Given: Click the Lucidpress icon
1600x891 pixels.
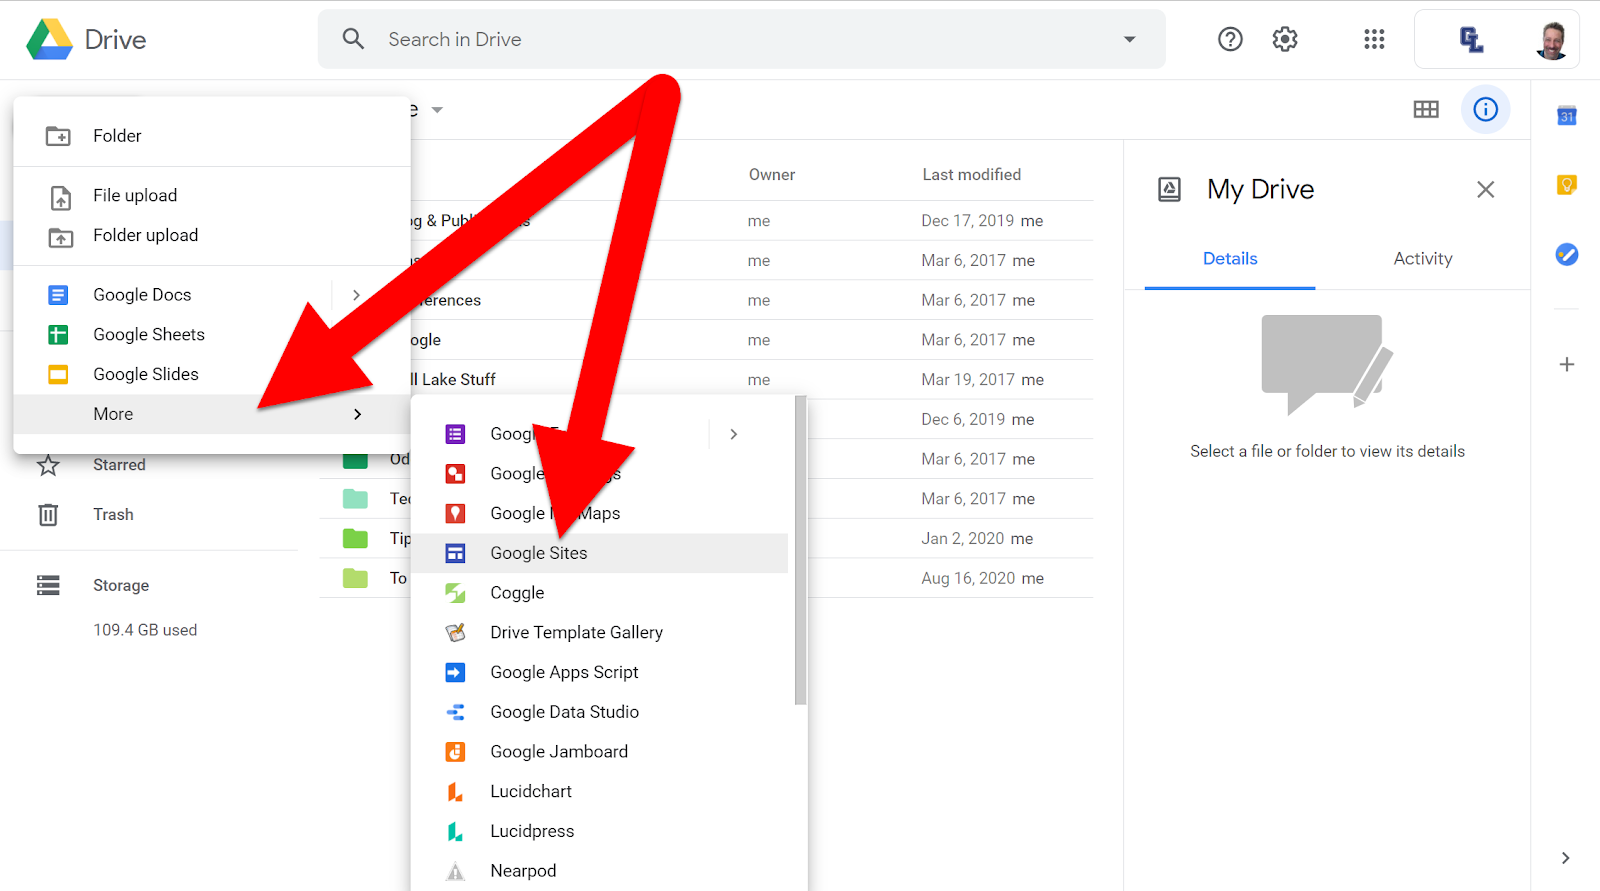Looking at the screenshot, I should point(455,831).
